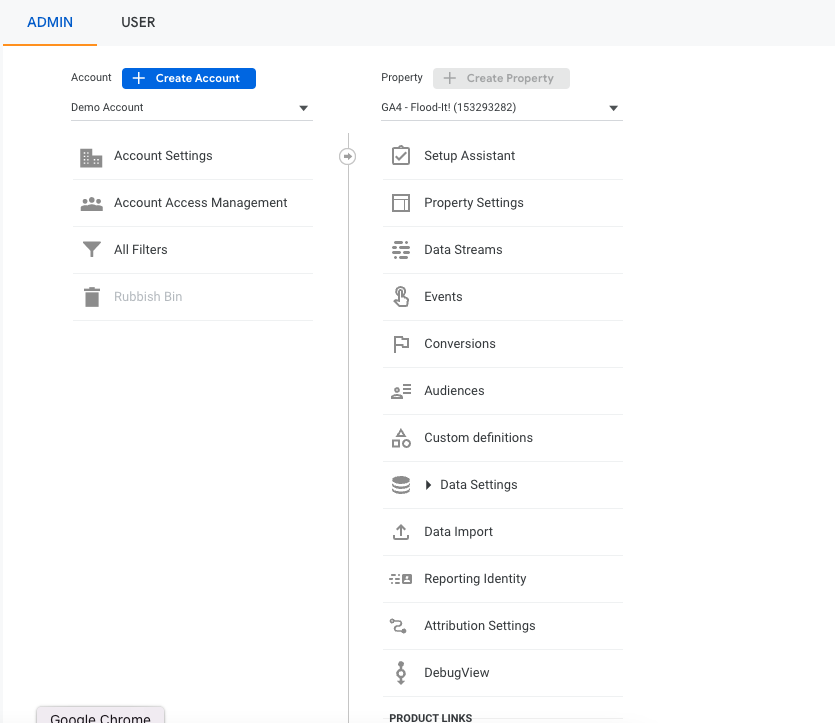Click the All Filters funnel icon
Image resolution: width=835 pixels, height=723 pixels.
[92, 249]
